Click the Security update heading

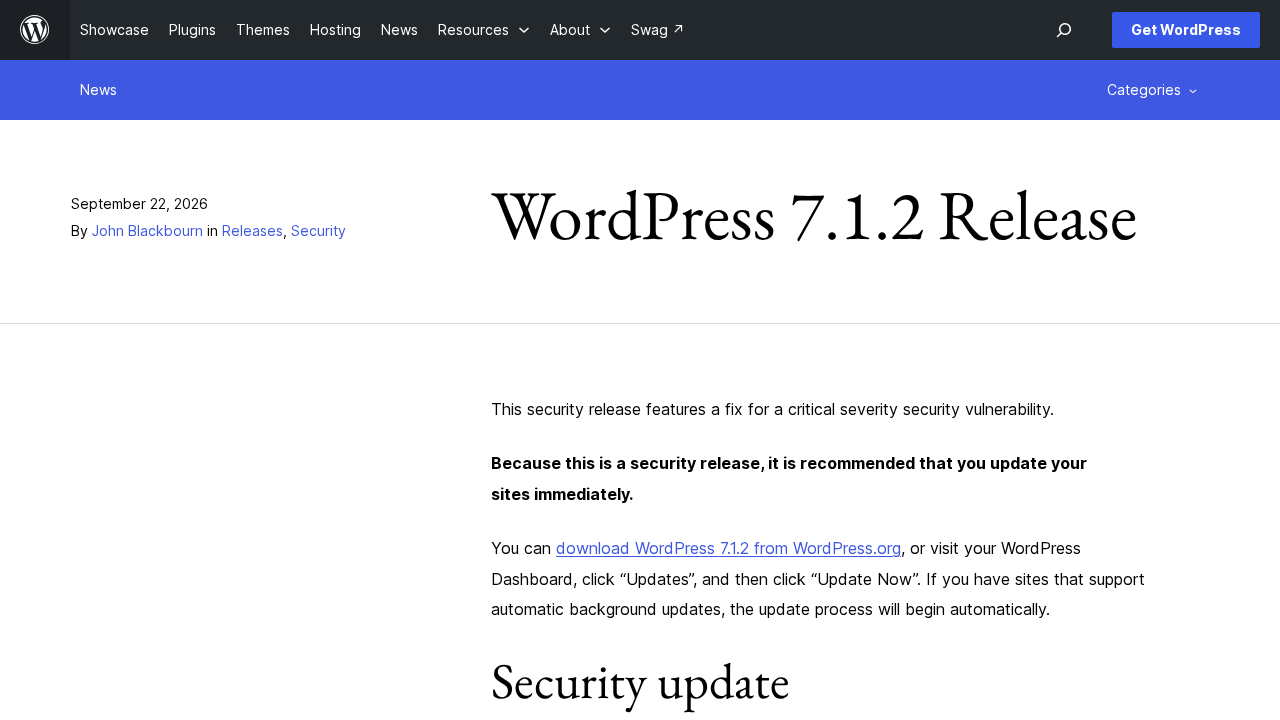pos(640,682)
